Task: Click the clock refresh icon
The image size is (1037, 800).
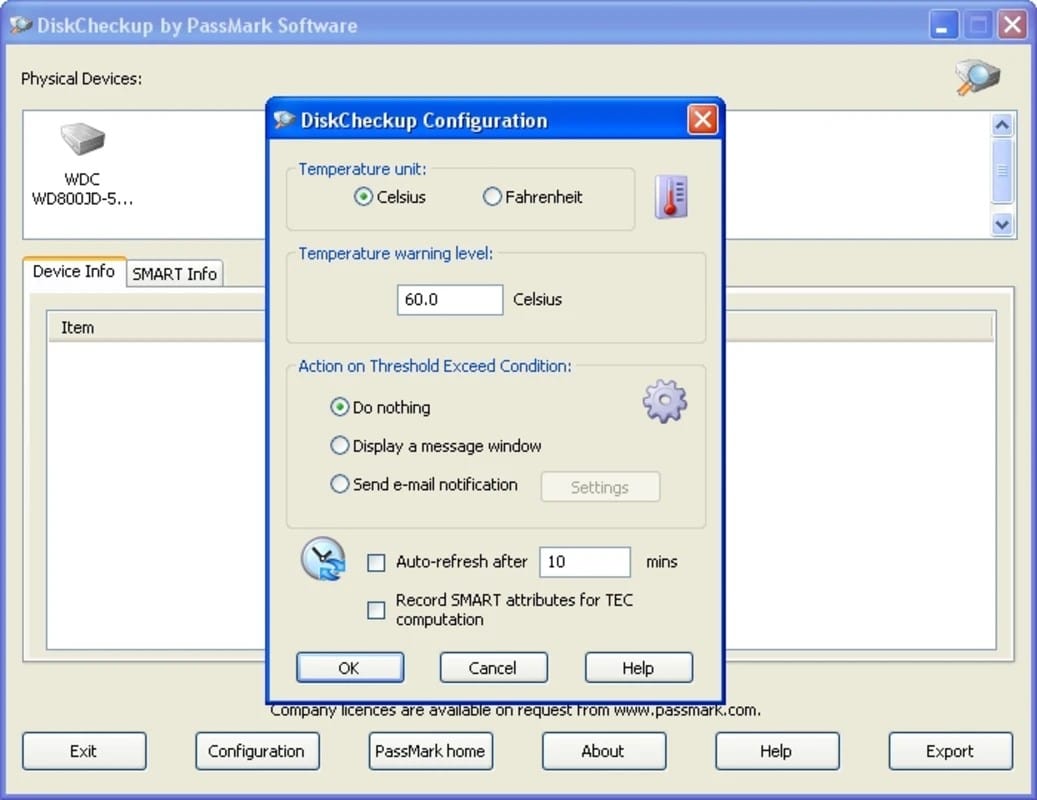Action: coord(323,559)
